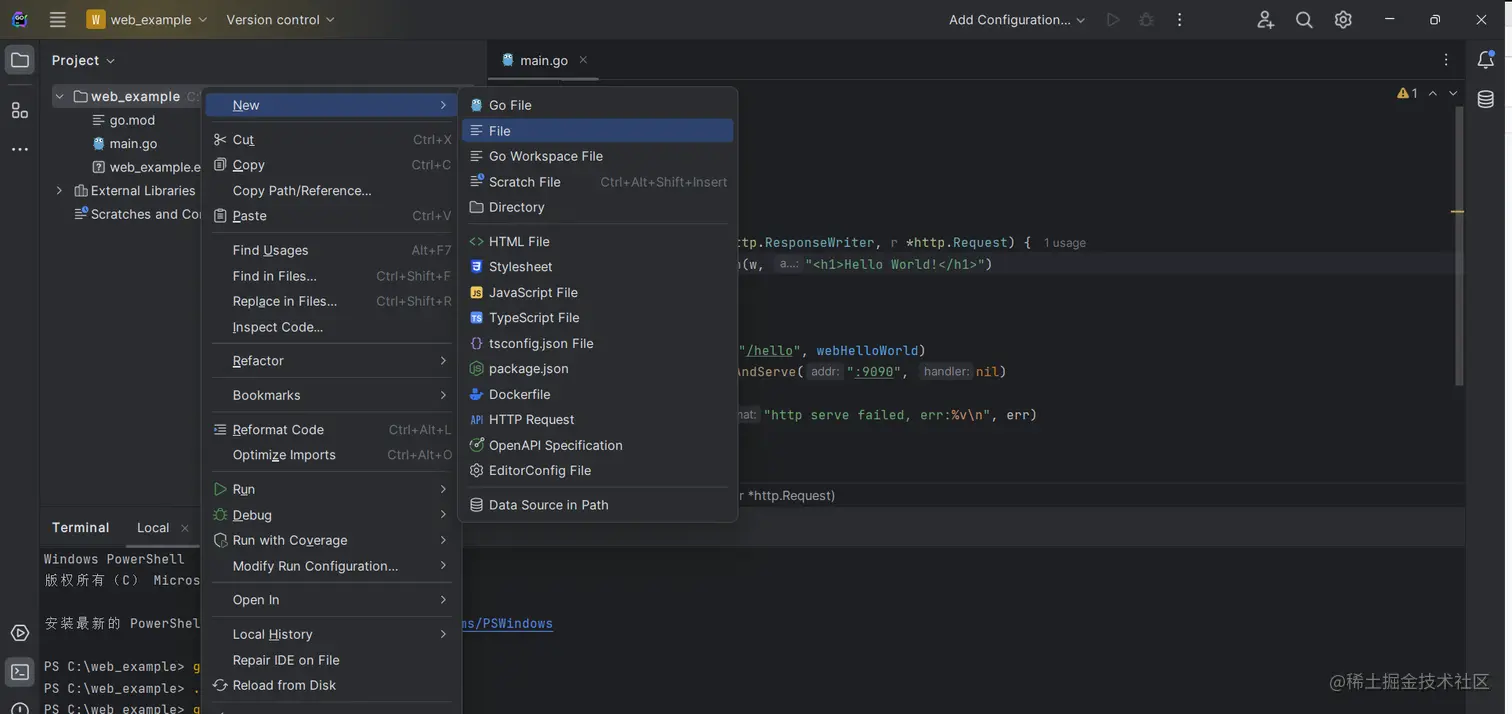Screen dimensions: 1512x714
Task: Expand the Bookmarks submenu
Action: pos(332,395)
